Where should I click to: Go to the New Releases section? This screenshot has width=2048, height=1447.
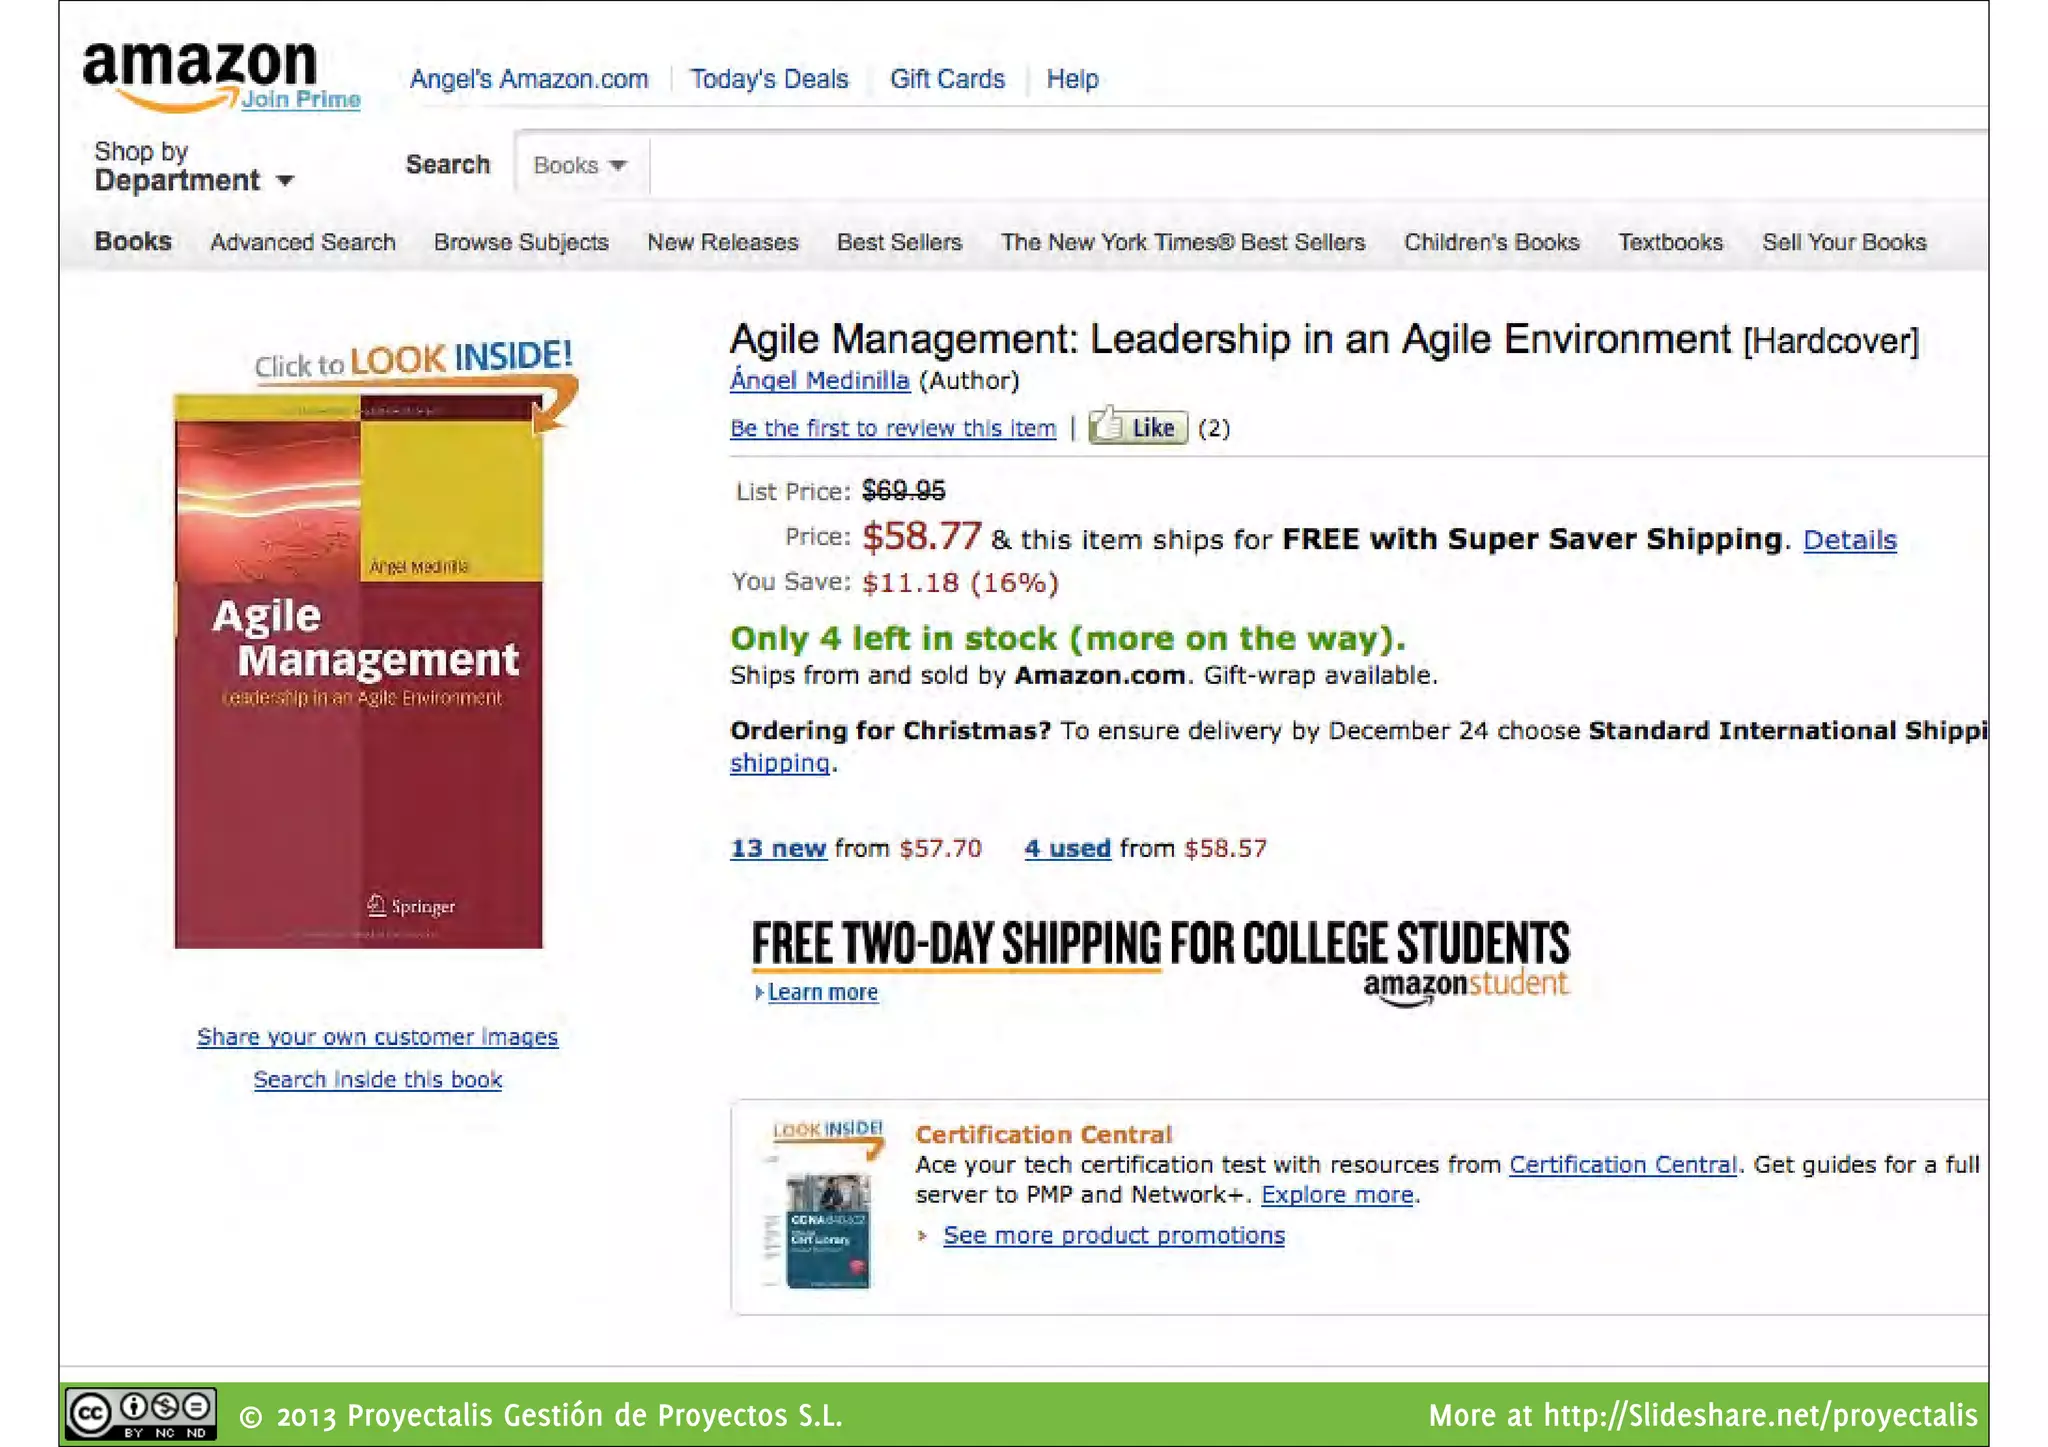[722, 243]
